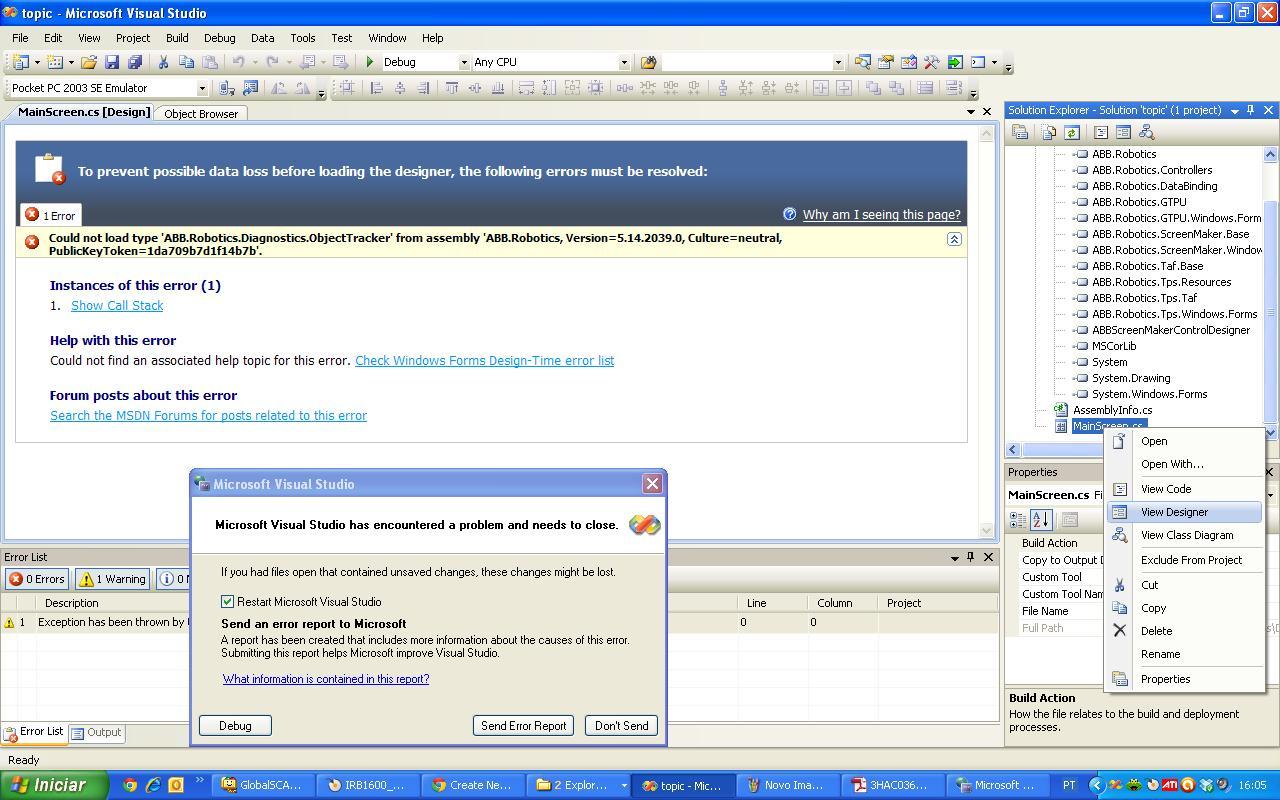Choose View Code in the context menu
Viewport: 1280px width, 800px height.
(1186, 489)
